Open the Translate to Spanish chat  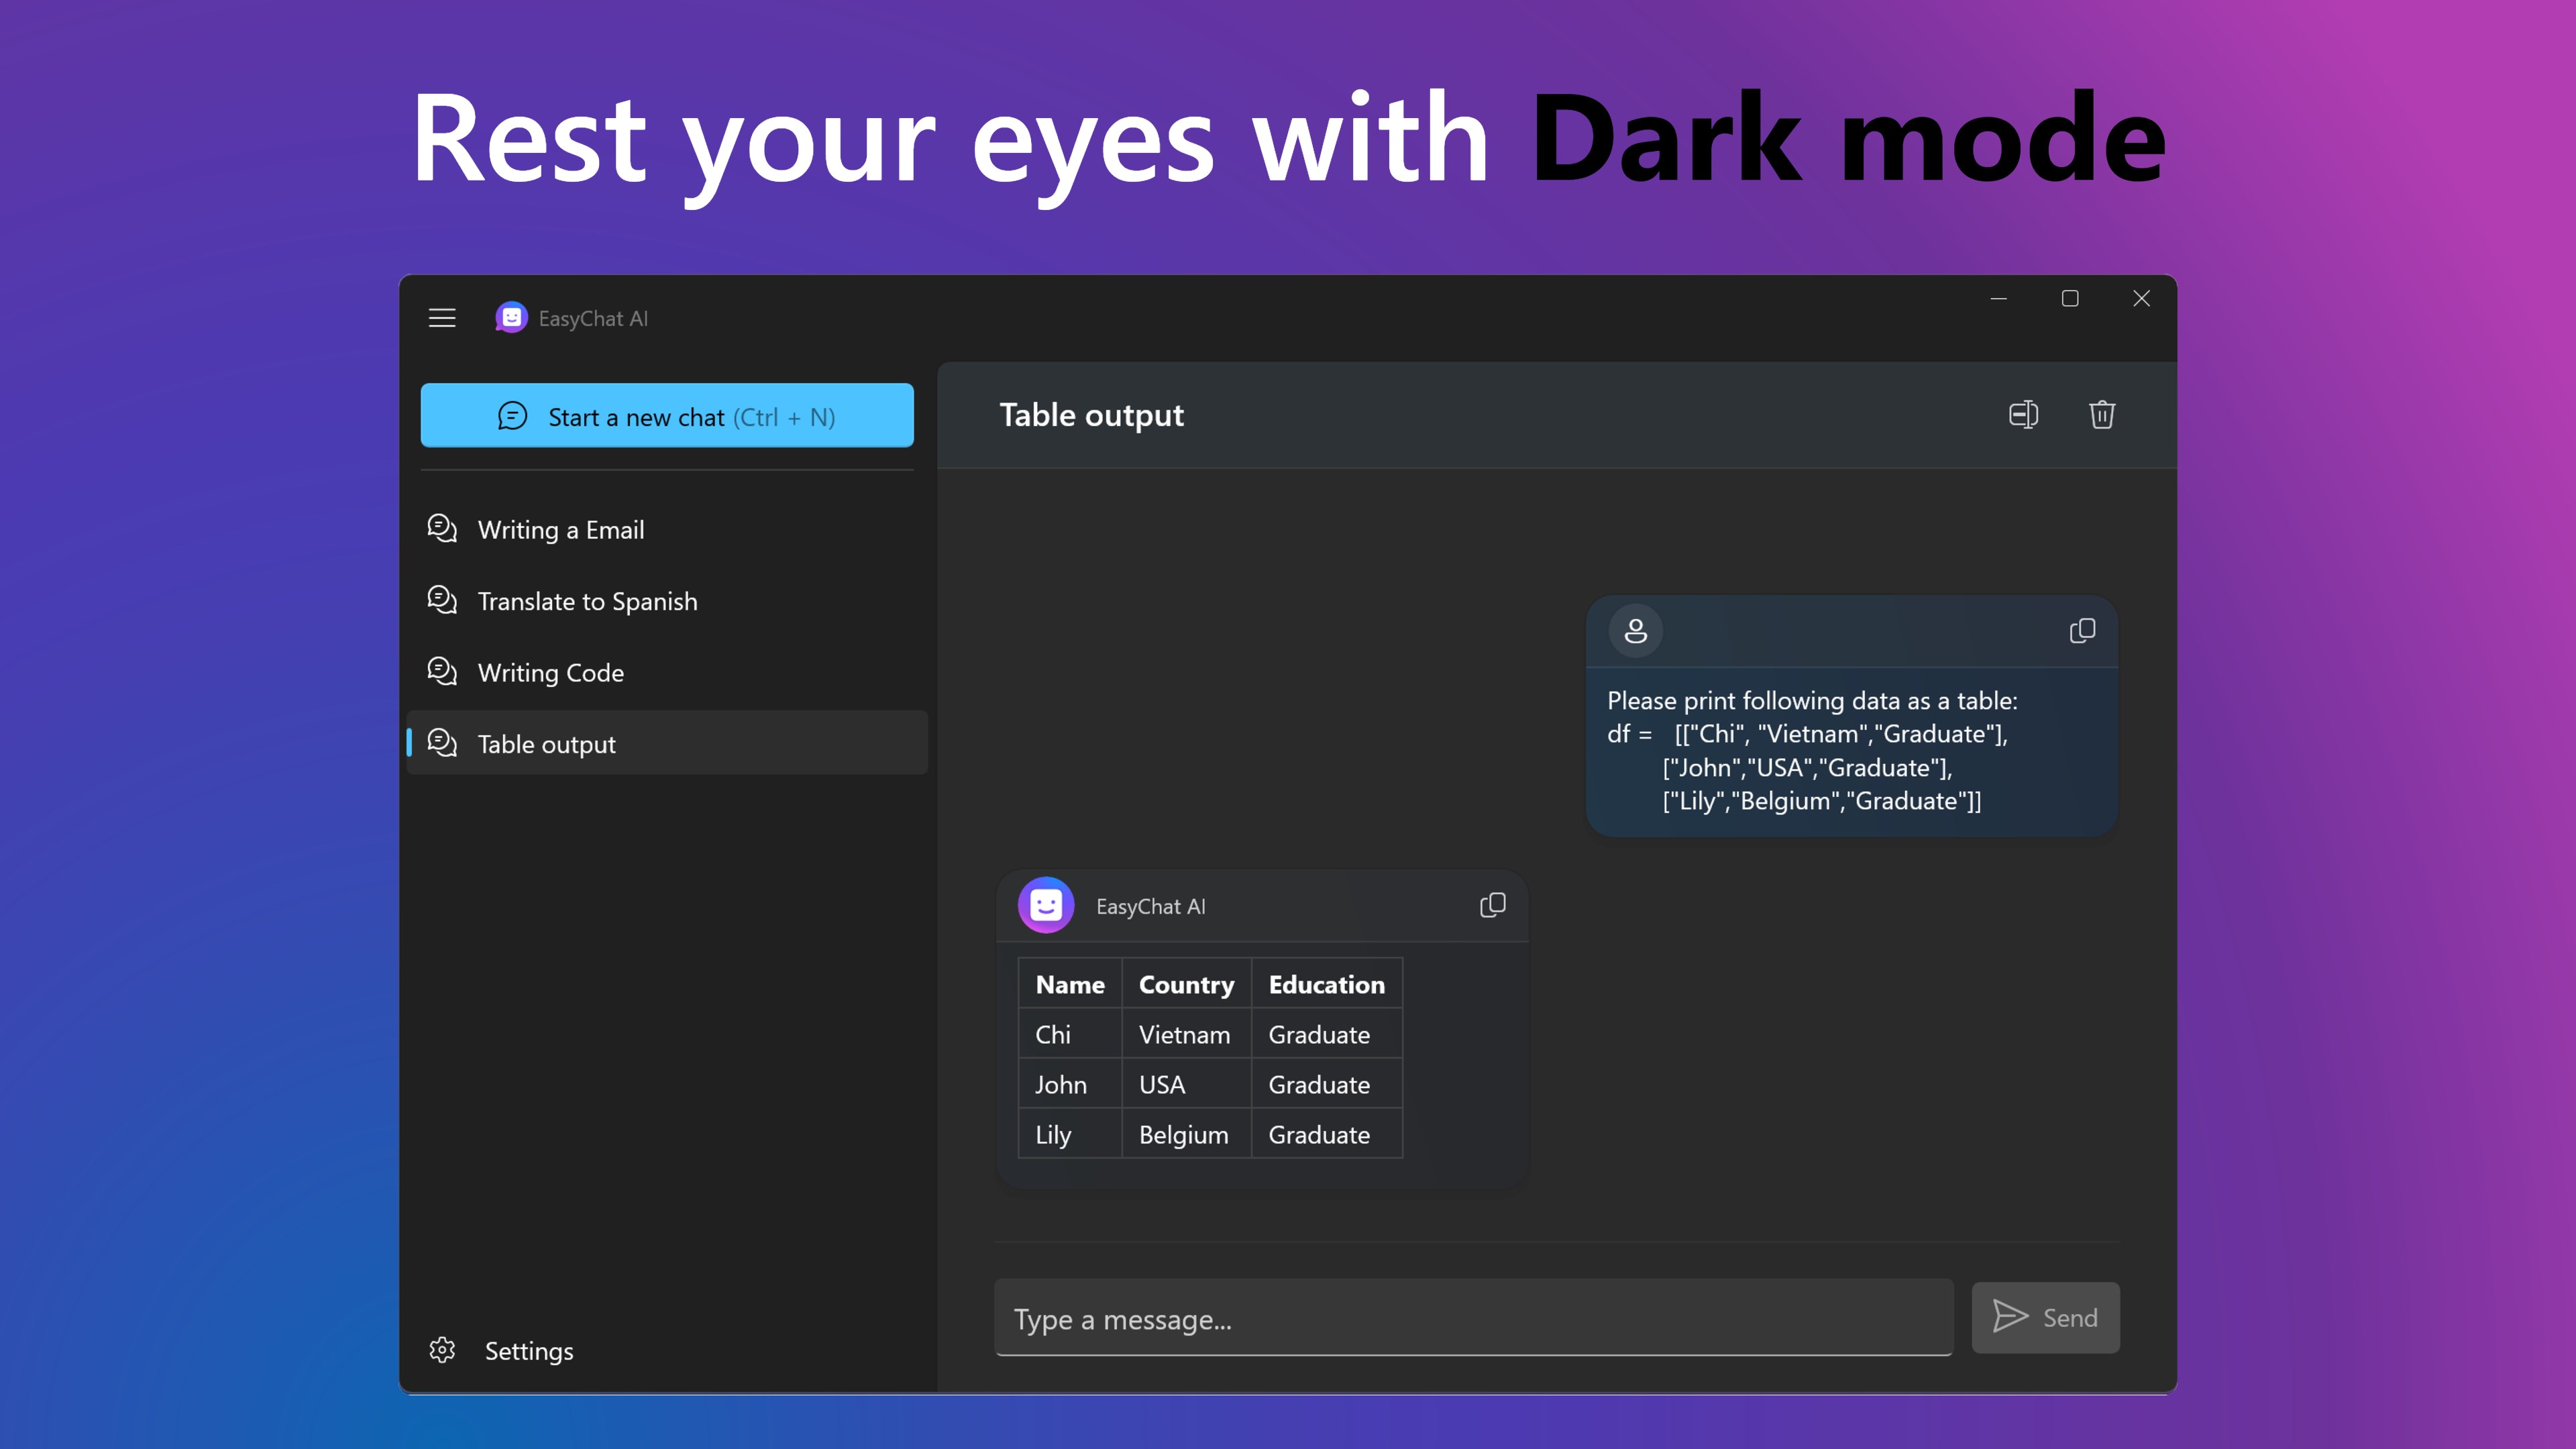(x=587, y=601)
